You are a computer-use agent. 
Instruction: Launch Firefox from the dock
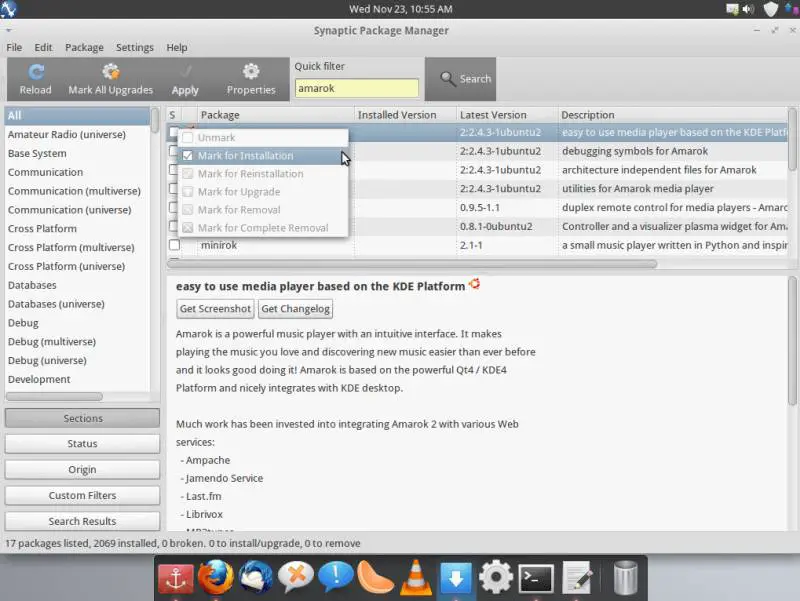215,578
